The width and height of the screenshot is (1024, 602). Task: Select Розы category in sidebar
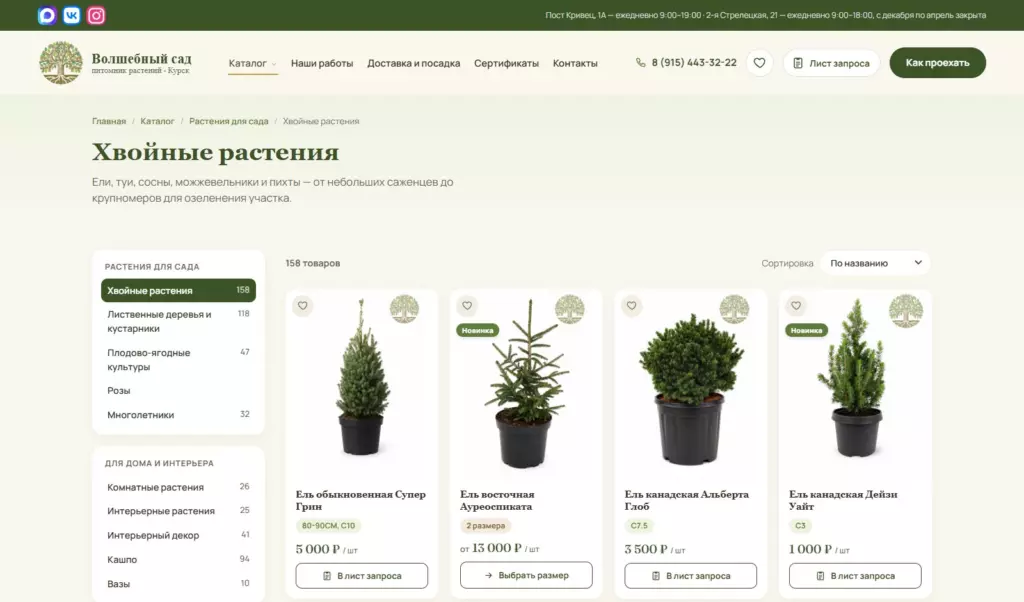pyautogui.click(x=178, y=390)
